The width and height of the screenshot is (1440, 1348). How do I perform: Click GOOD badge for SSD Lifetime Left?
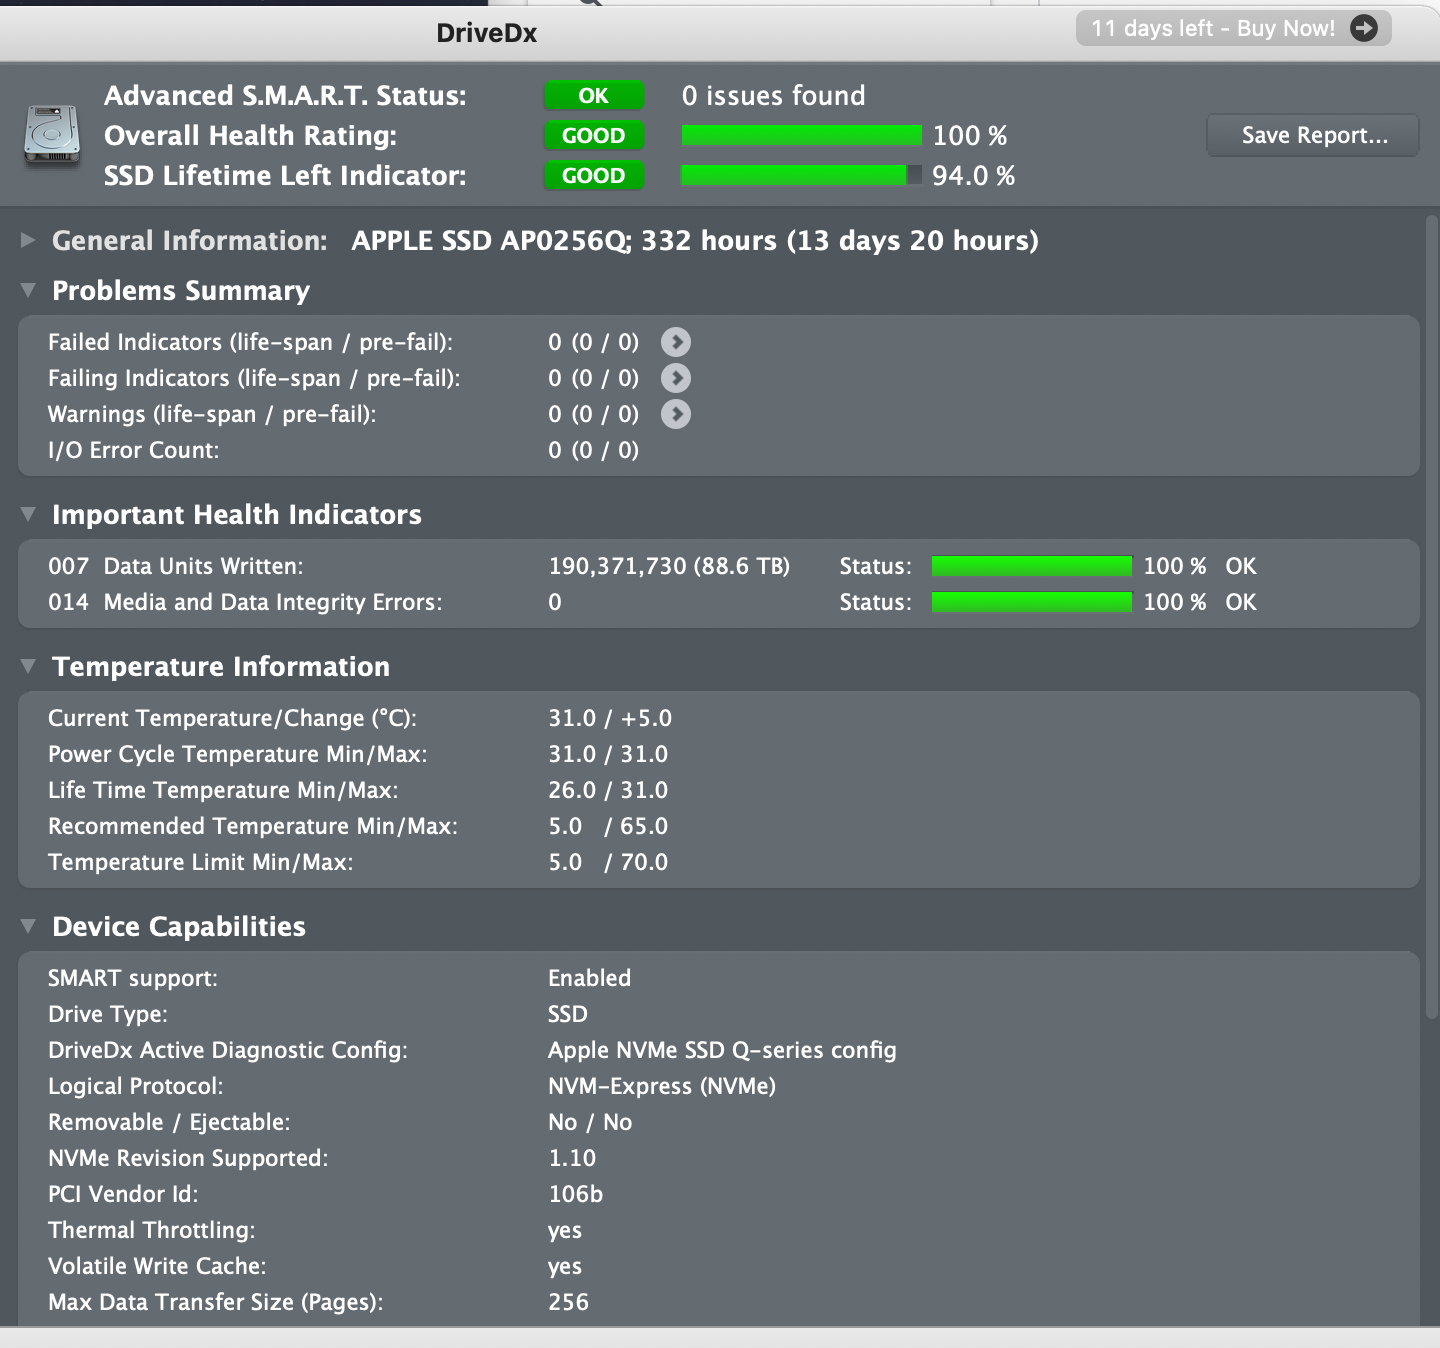594,176
